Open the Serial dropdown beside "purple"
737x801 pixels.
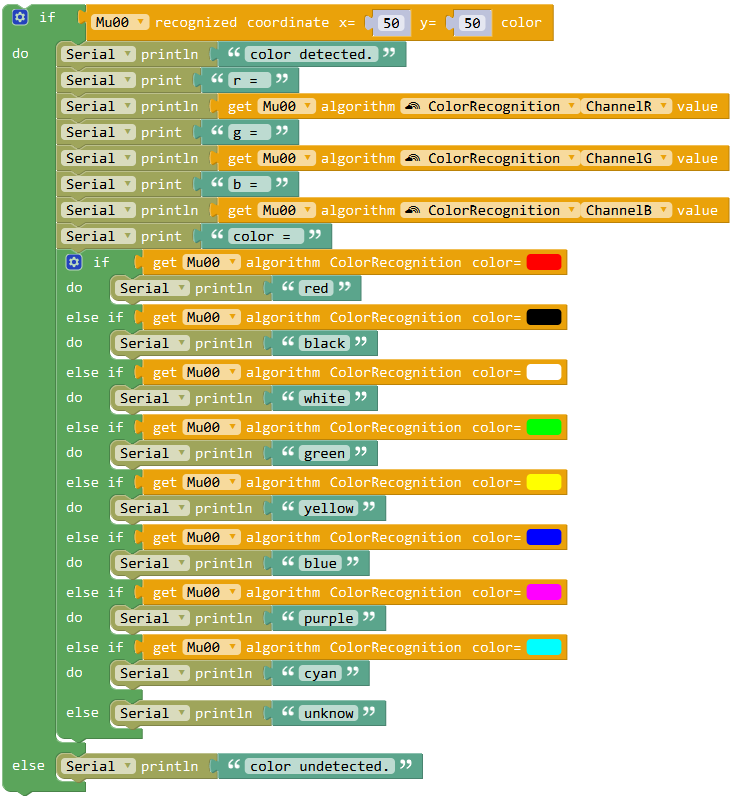click(152, 618)
